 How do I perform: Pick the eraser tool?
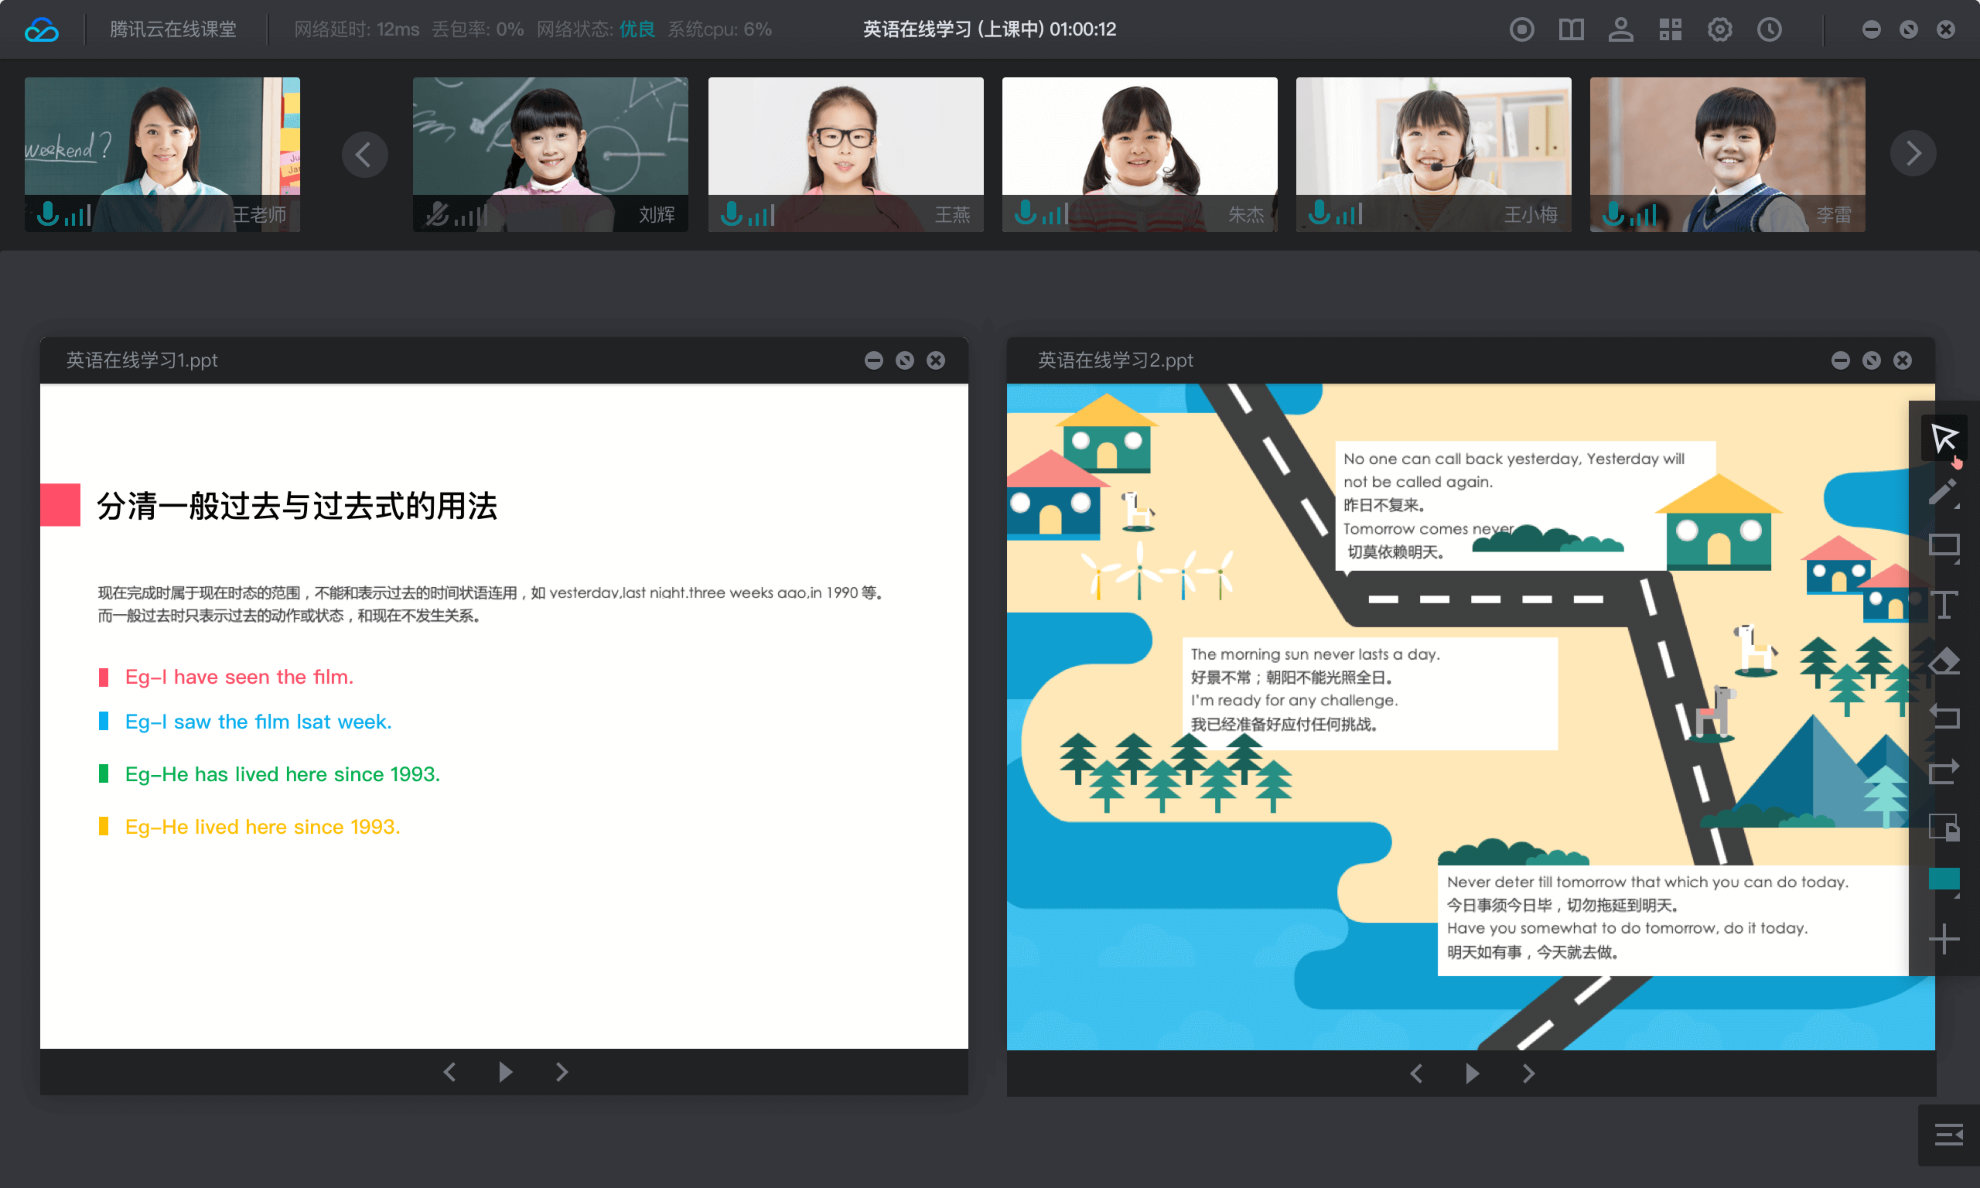coord(1943,662)
